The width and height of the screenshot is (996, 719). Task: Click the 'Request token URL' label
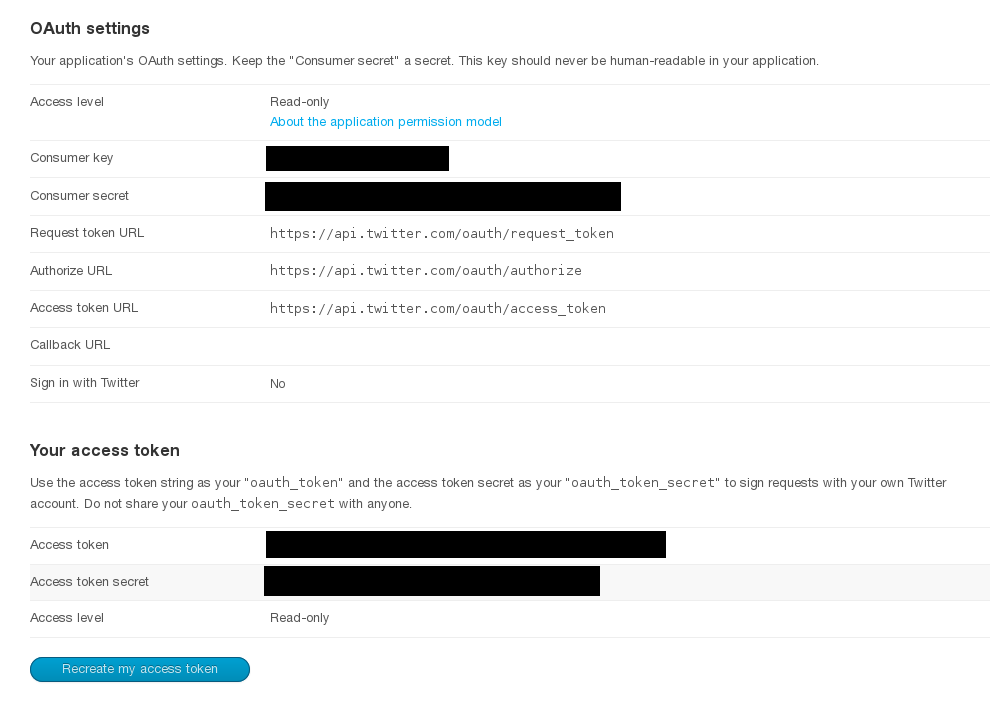click(x=87, y=232)
